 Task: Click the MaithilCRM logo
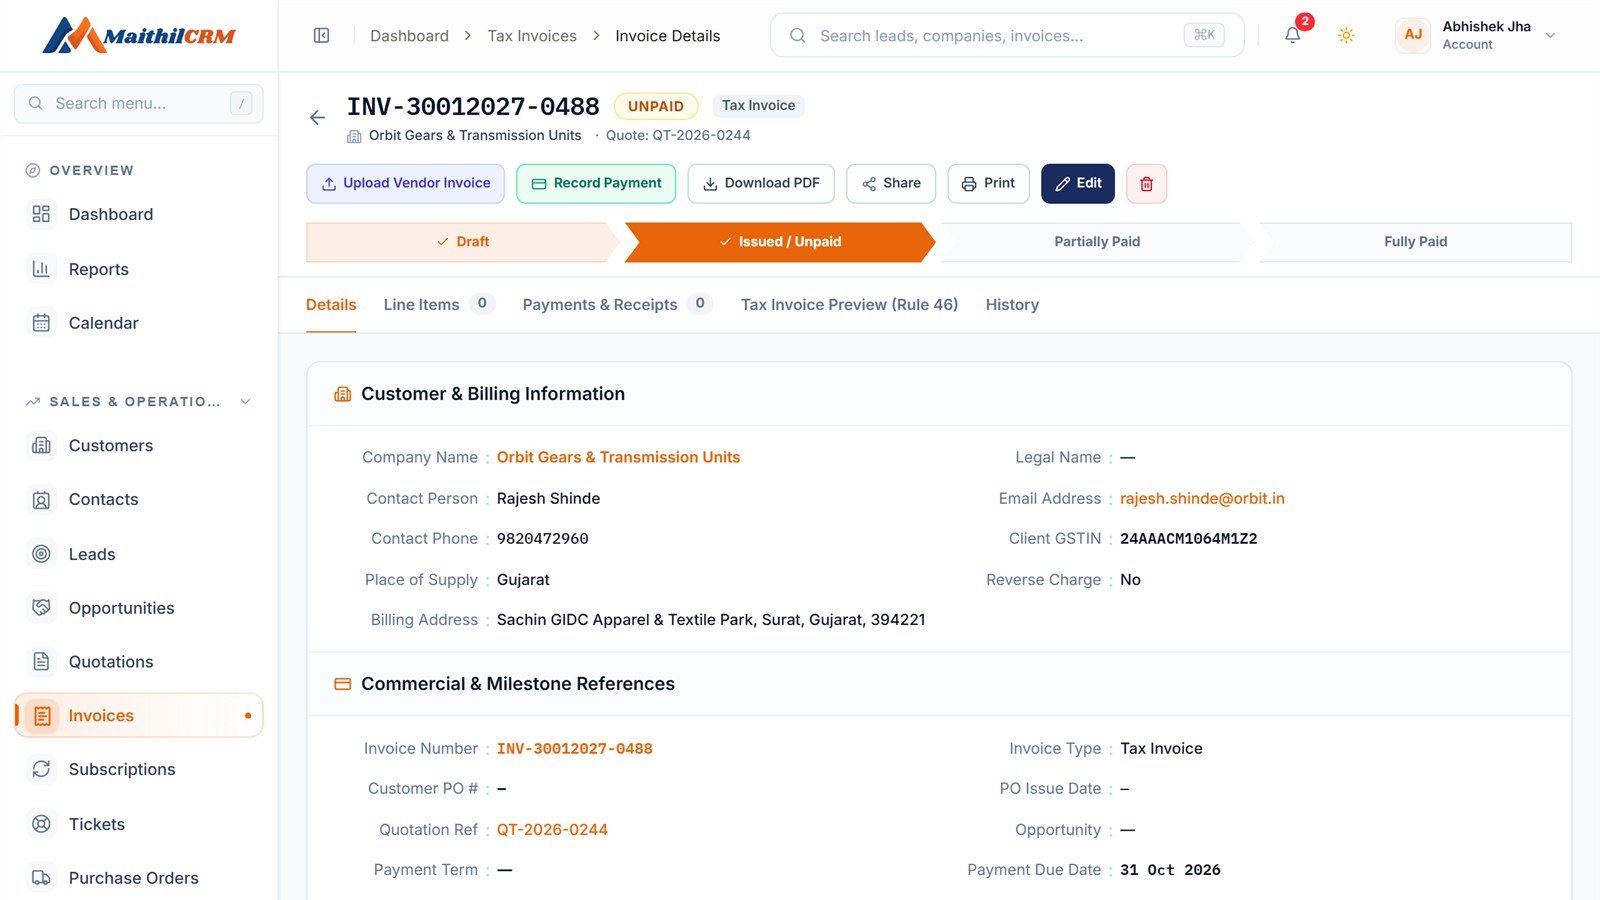[139, 36]
